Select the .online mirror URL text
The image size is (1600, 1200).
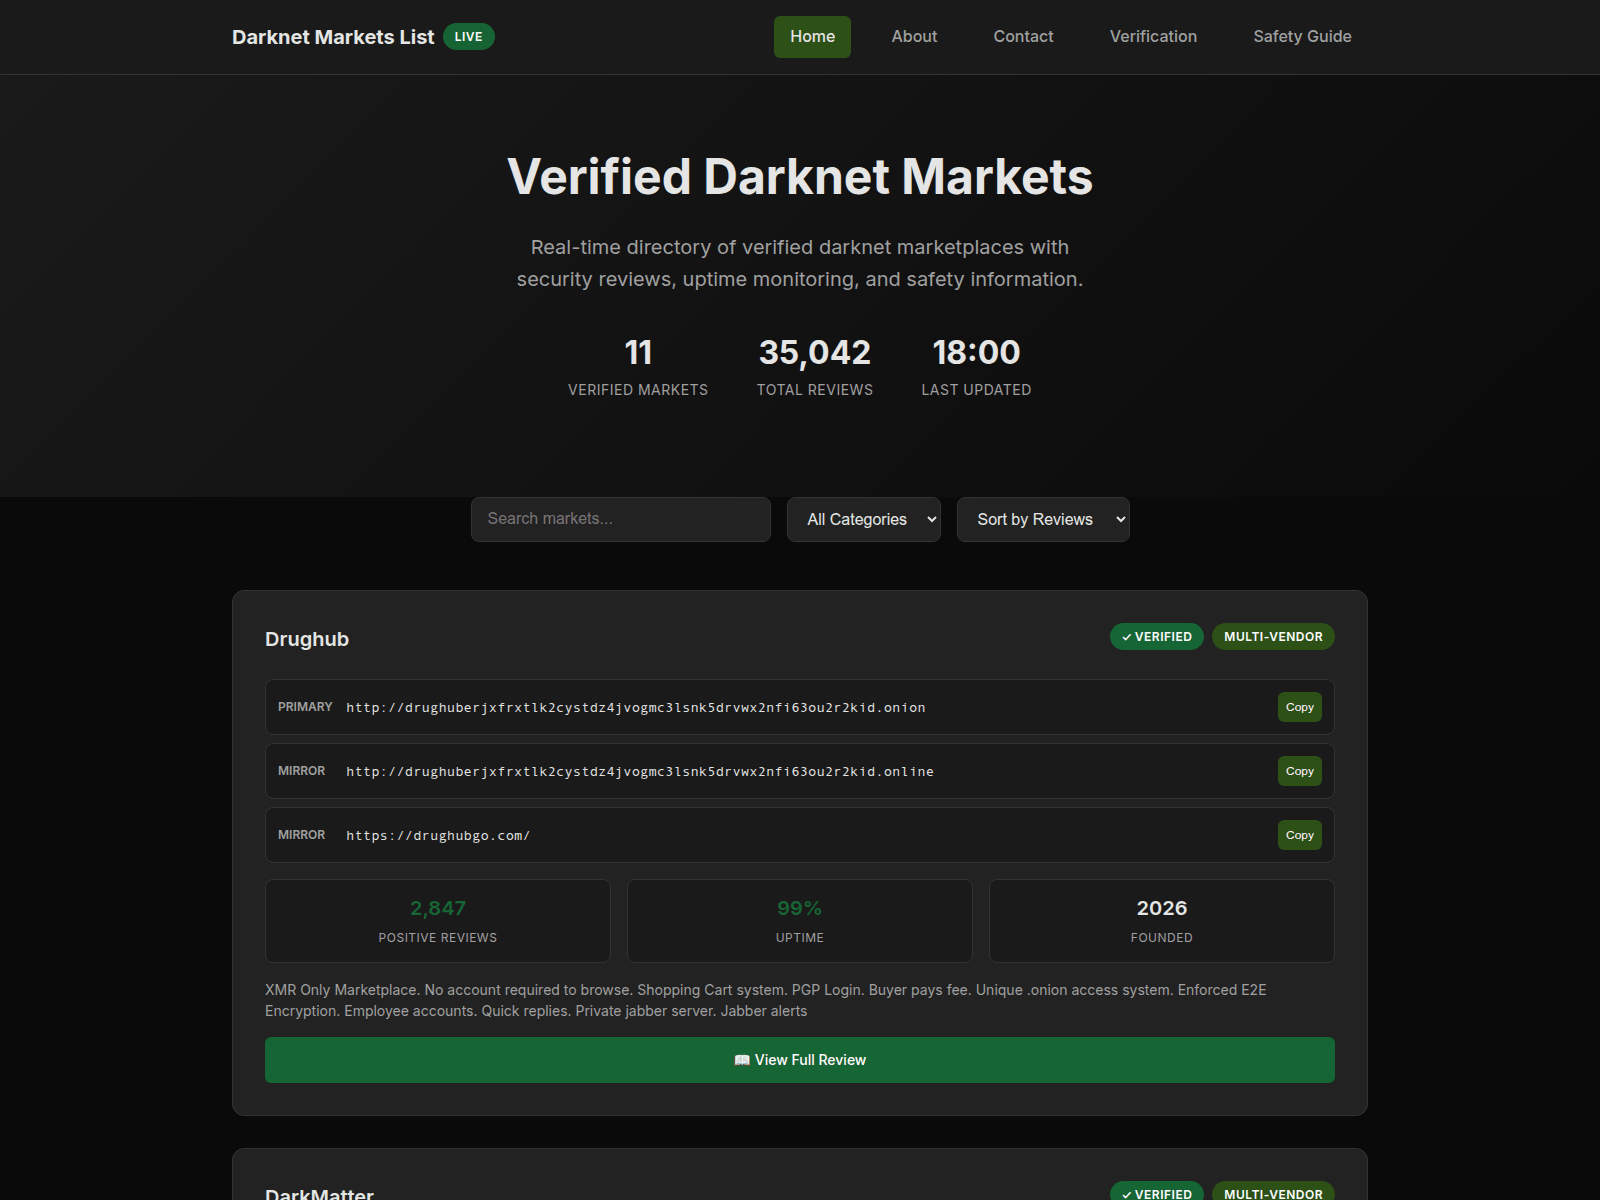[640, 772]
